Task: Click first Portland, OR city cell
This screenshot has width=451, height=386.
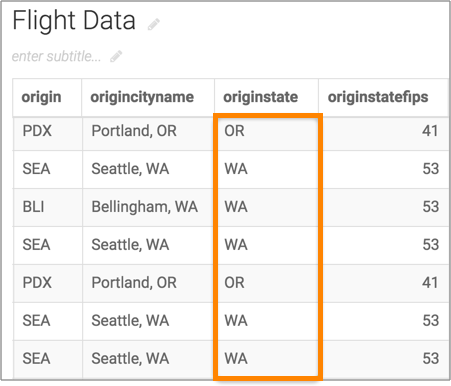Action: (x=134, y=131)
